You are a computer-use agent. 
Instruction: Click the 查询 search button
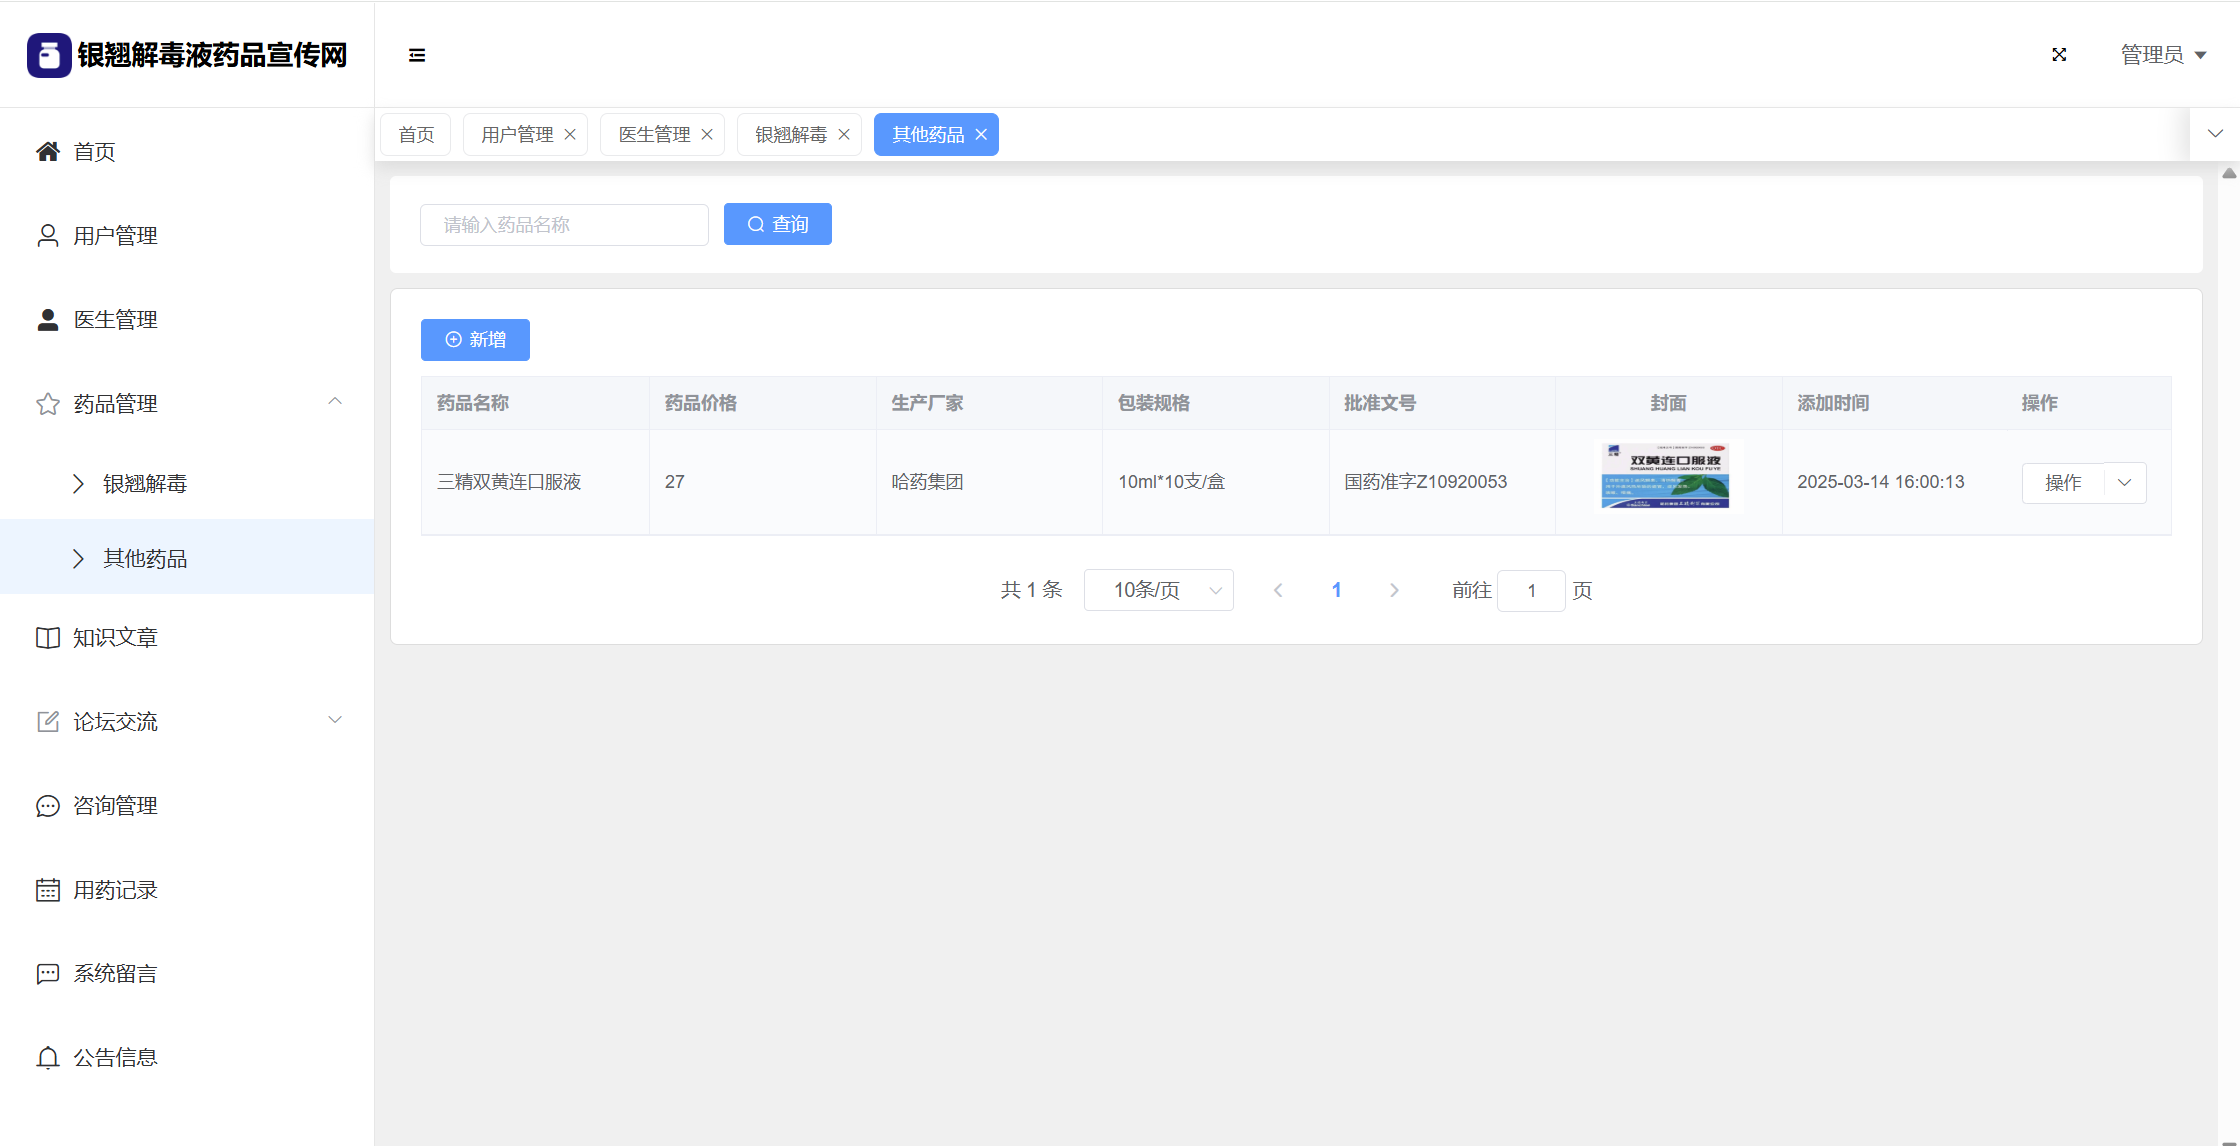pos(777,225)
